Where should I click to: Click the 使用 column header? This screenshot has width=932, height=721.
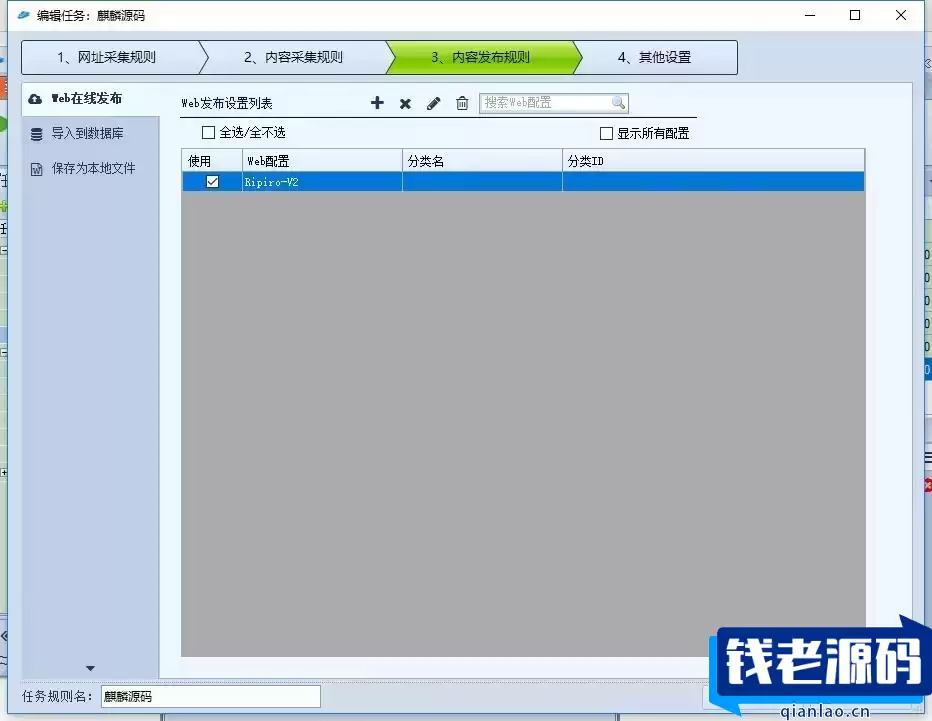(x=212, y=161)
